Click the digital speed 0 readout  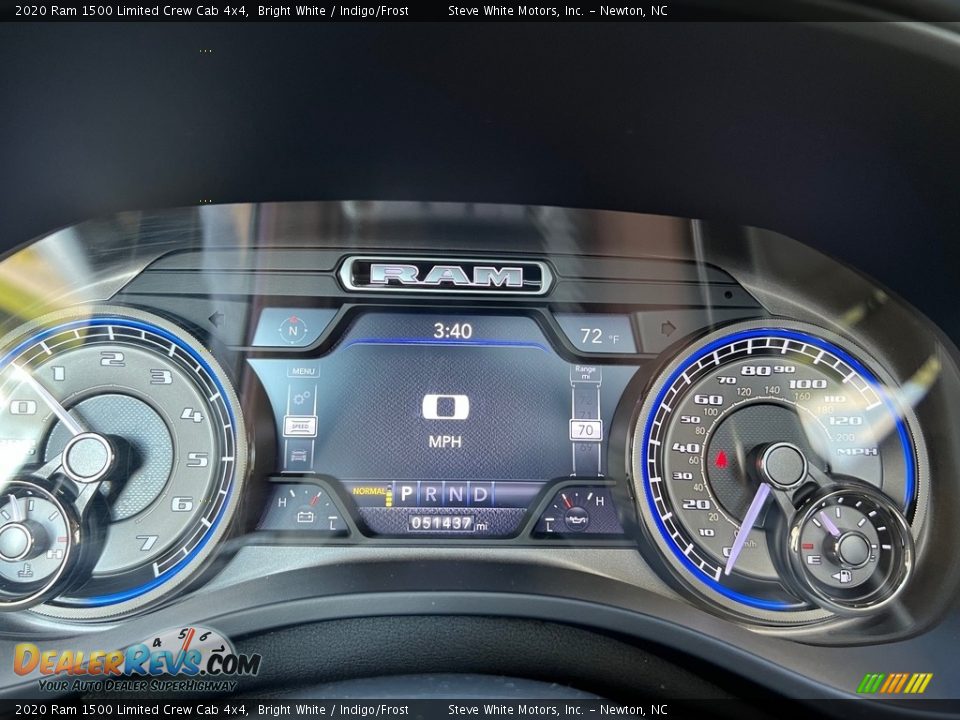click(446, 407)
